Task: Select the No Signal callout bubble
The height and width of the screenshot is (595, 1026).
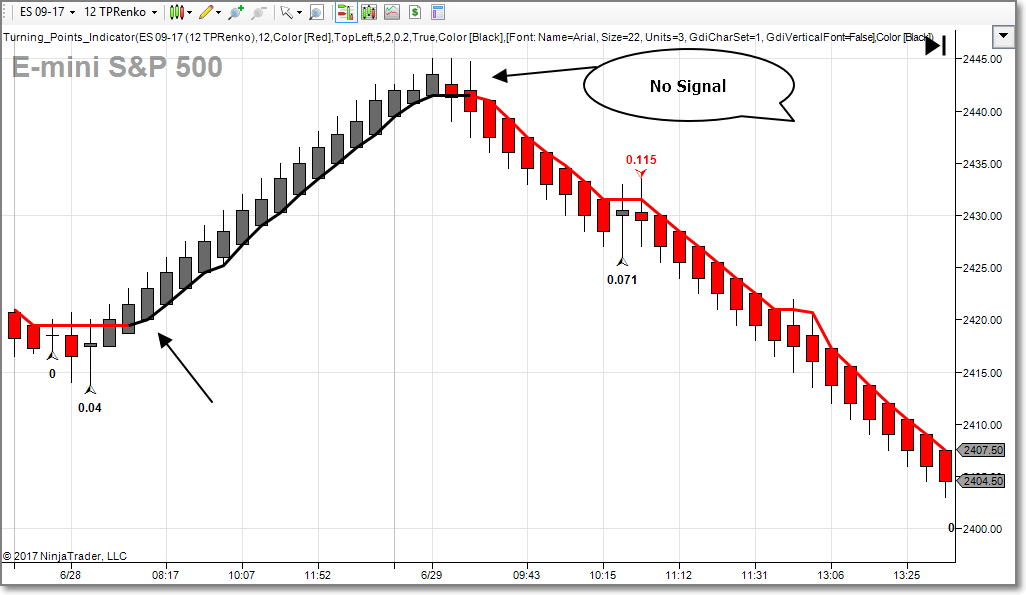Action: 688,86
